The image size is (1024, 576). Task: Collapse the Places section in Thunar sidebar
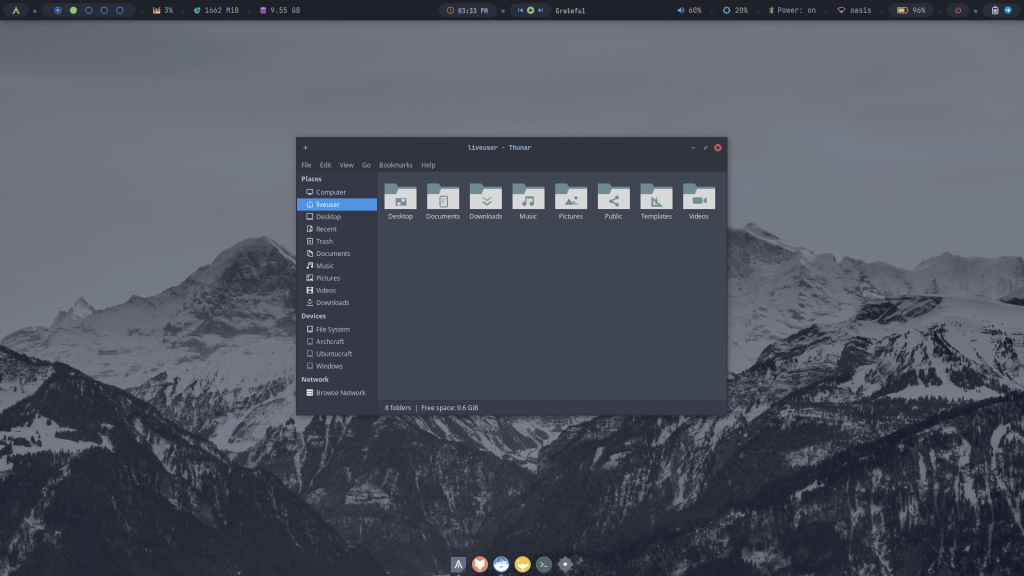tap(313, 178)
